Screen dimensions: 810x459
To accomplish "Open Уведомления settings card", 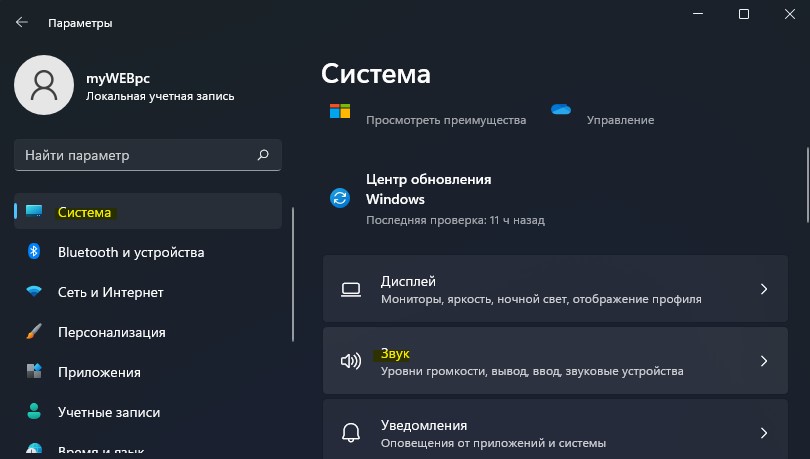I will tap(555, 430).
